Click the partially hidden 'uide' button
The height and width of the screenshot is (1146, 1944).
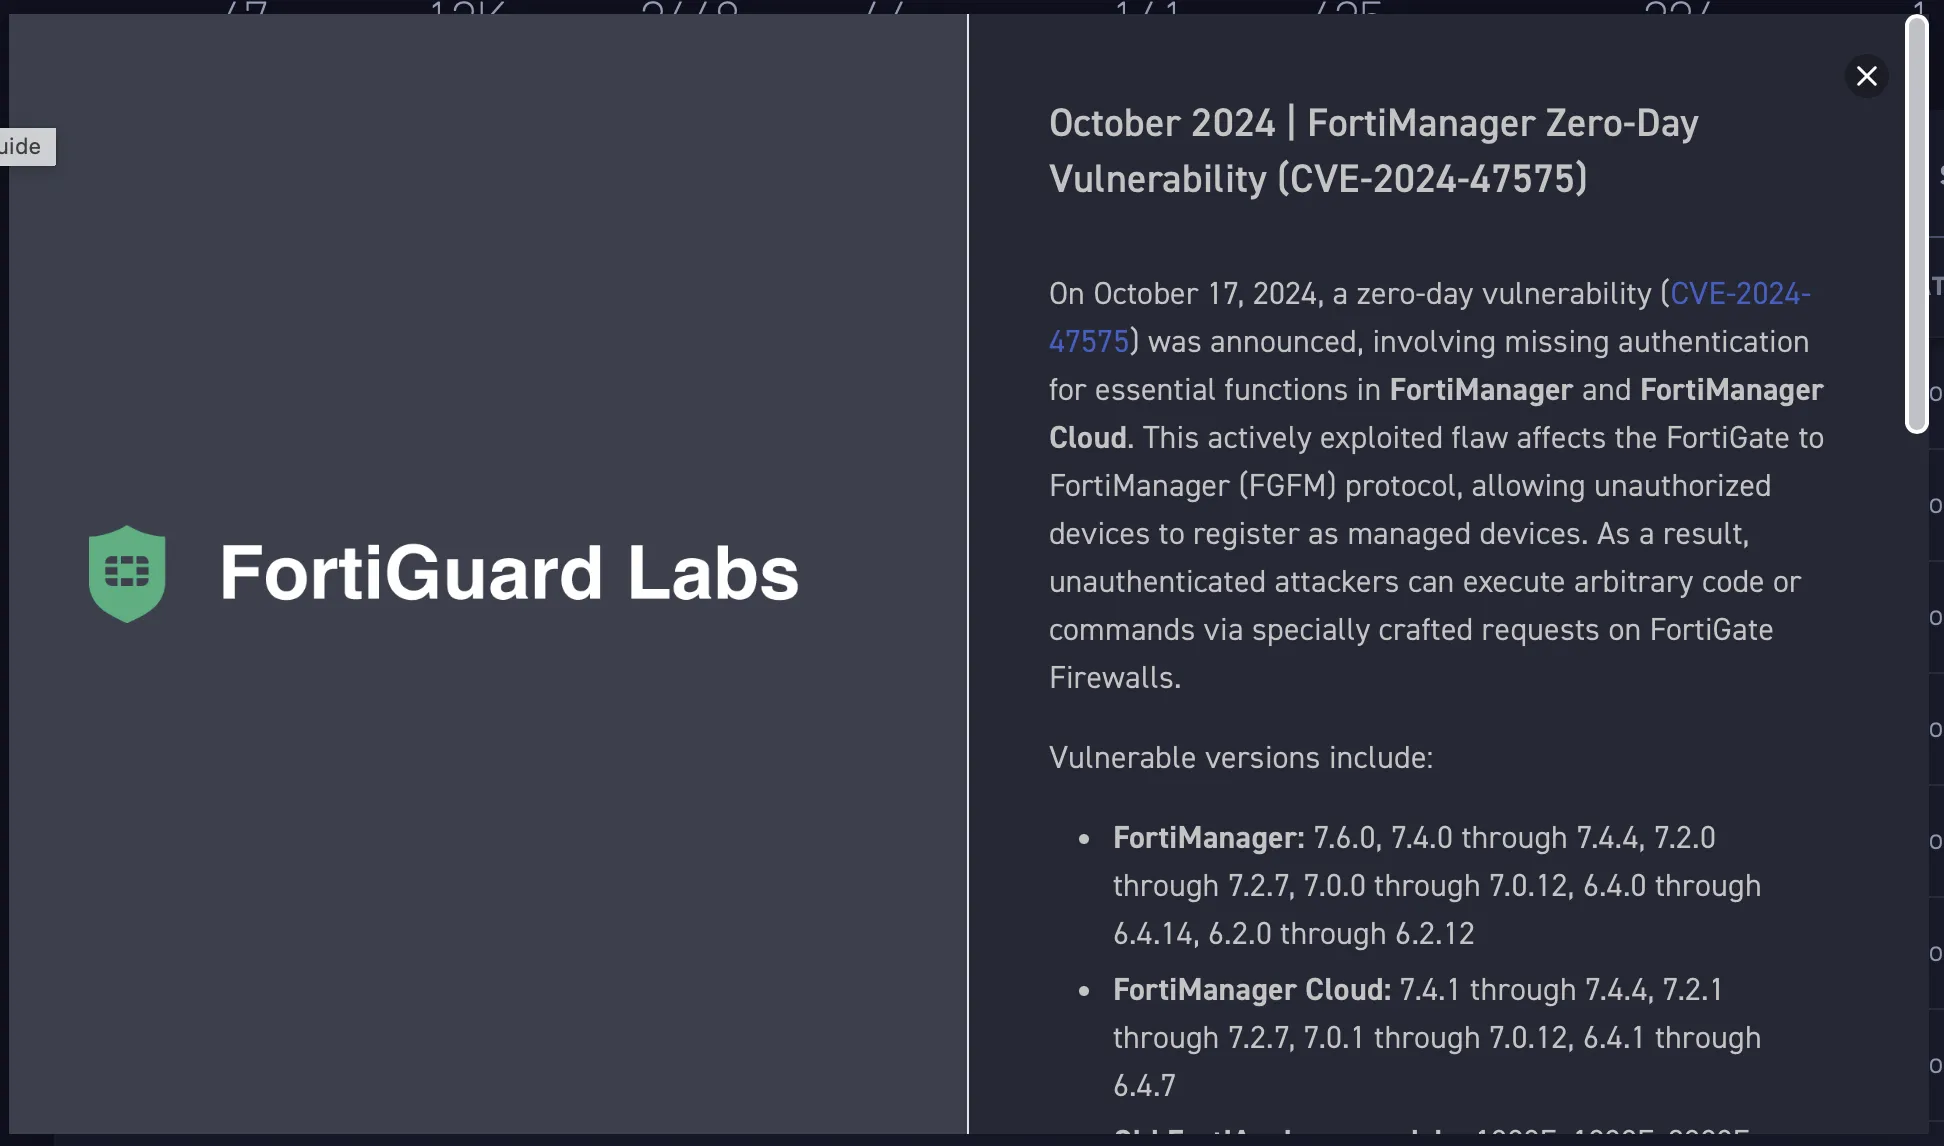tap(26, 147)
